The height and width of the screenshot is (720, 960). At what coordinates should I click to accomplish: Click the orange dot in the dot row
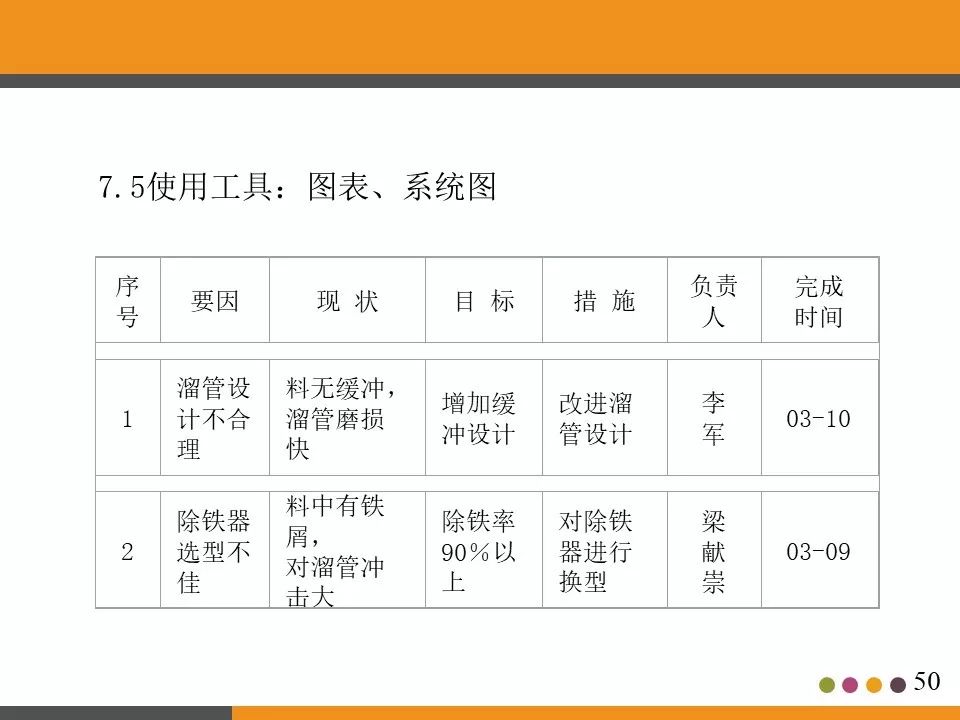(x=873, y=685)
